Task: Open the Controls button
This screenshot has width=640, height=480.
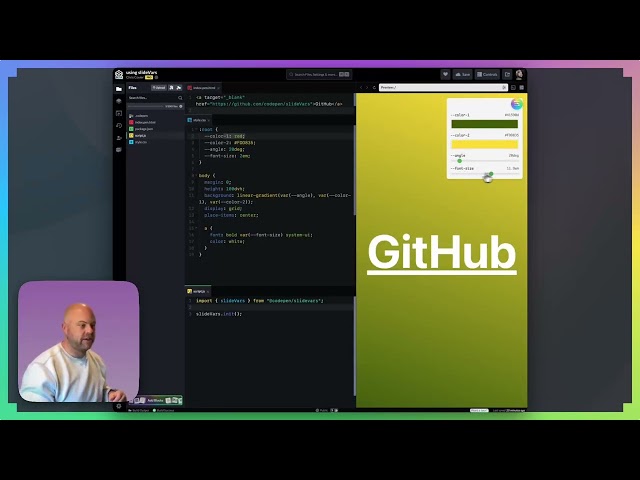Action: pos(487,74)
